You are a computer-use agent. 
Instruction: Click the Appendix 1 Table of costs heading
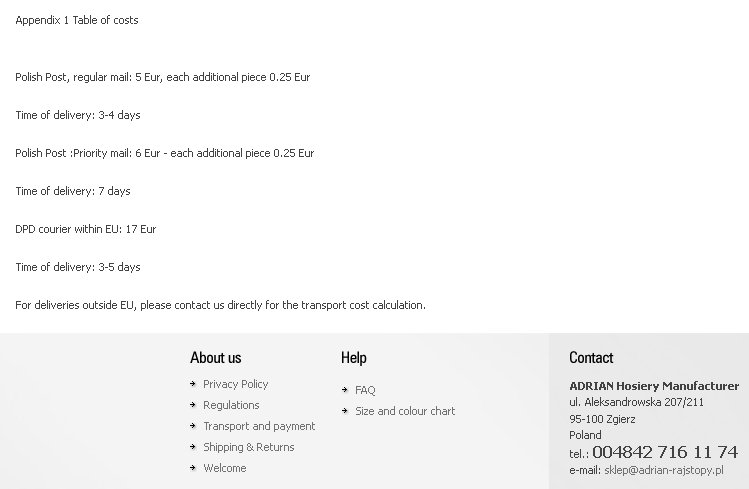pyautogui.click(x=77, y=20)
